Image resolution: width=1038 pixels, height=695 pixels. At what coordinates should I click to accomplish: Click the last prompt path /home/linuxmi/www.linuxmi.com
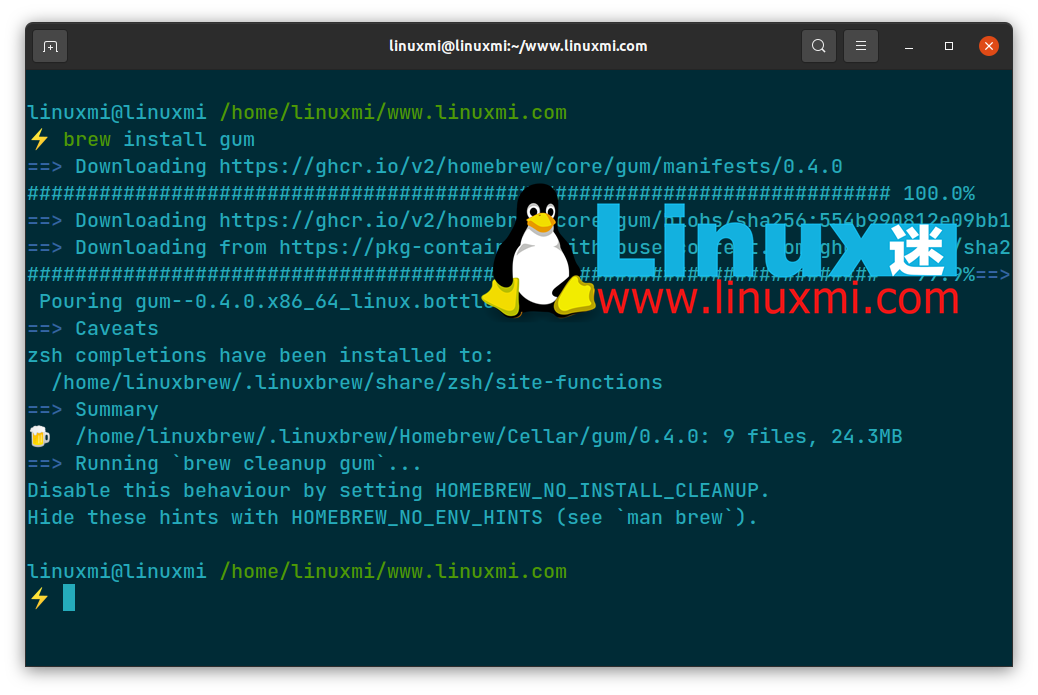coord(393,572)
